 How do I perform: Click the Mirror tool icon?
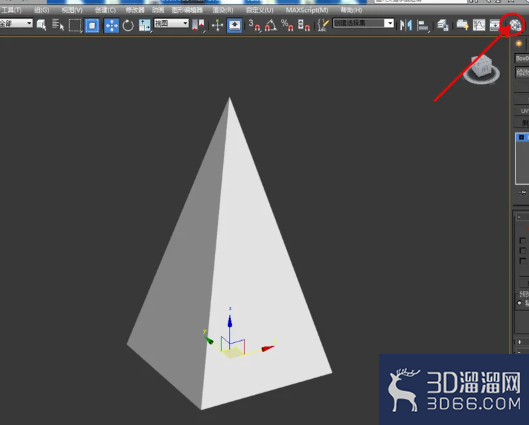pyautogui.click(x=406, y=25)
